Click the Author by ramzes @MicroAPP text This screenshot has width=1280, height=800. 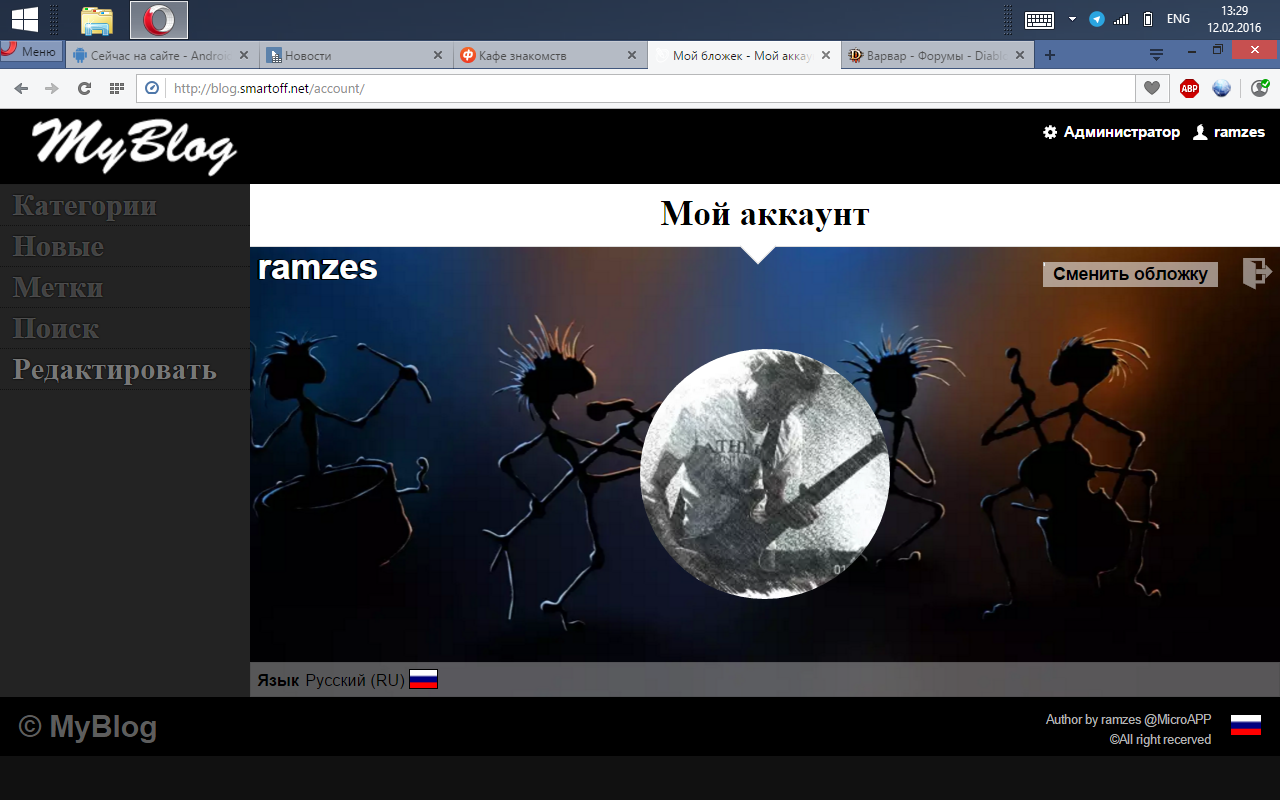1128,719
